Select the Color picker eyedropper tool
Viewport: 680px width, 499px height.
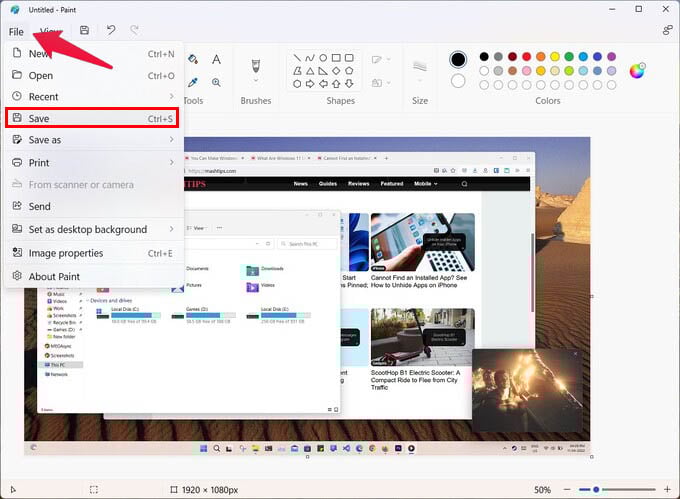pyautogui.click(x=193, y=82)
